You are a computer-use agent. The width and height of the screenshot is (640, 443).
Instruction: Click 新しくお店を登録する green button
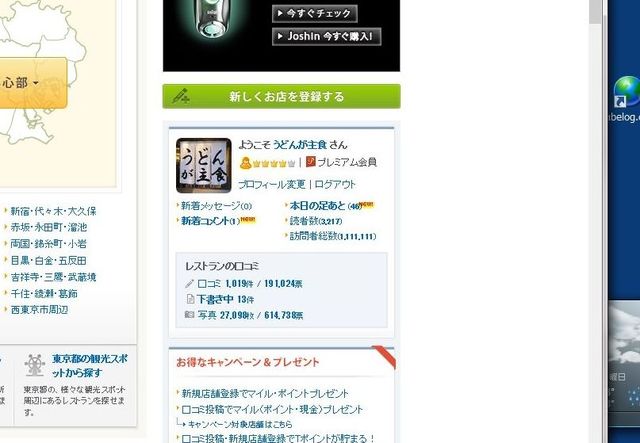[281, 96]
